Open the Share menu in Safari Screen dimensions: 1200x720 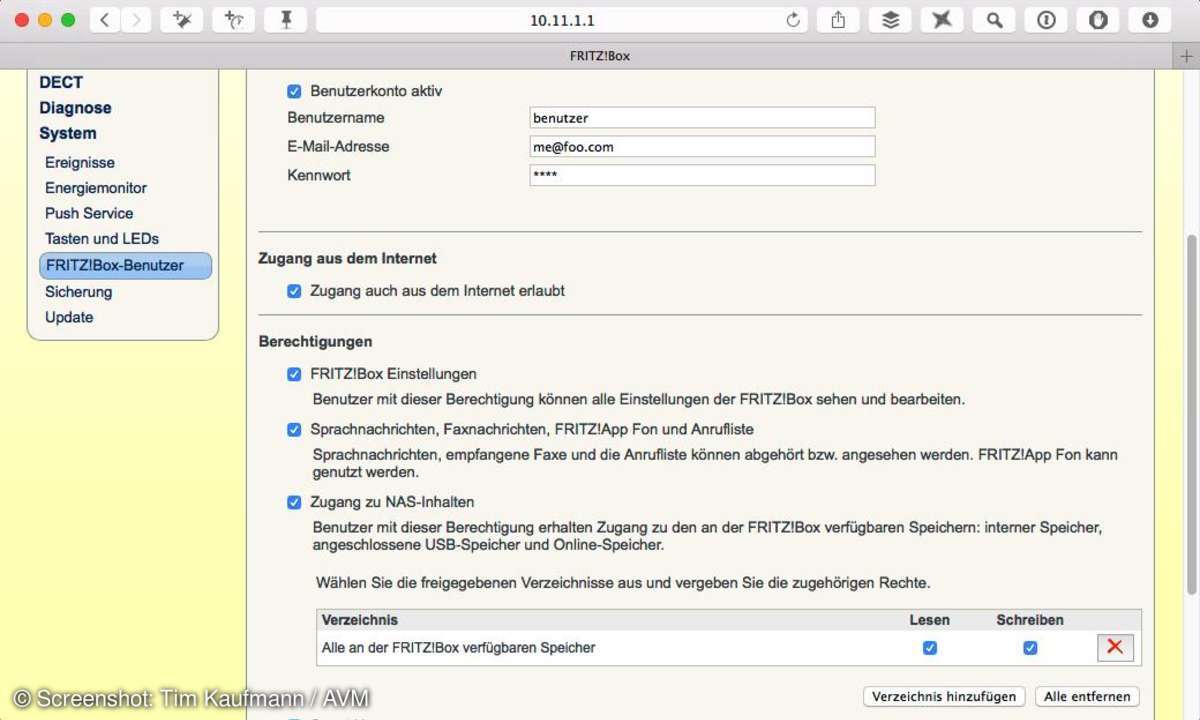tap(838, 20)
